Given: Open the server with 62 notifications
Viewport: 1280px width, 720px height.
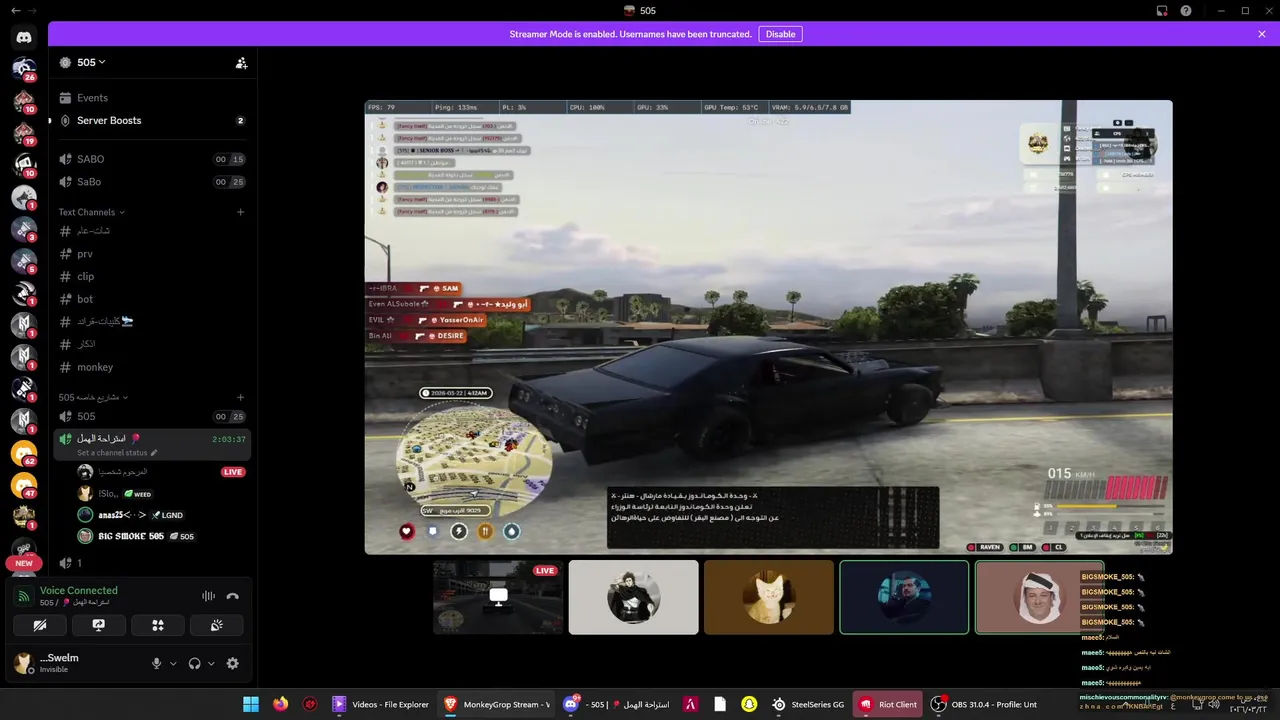Looking at the screenshot, I should [24, 453].
